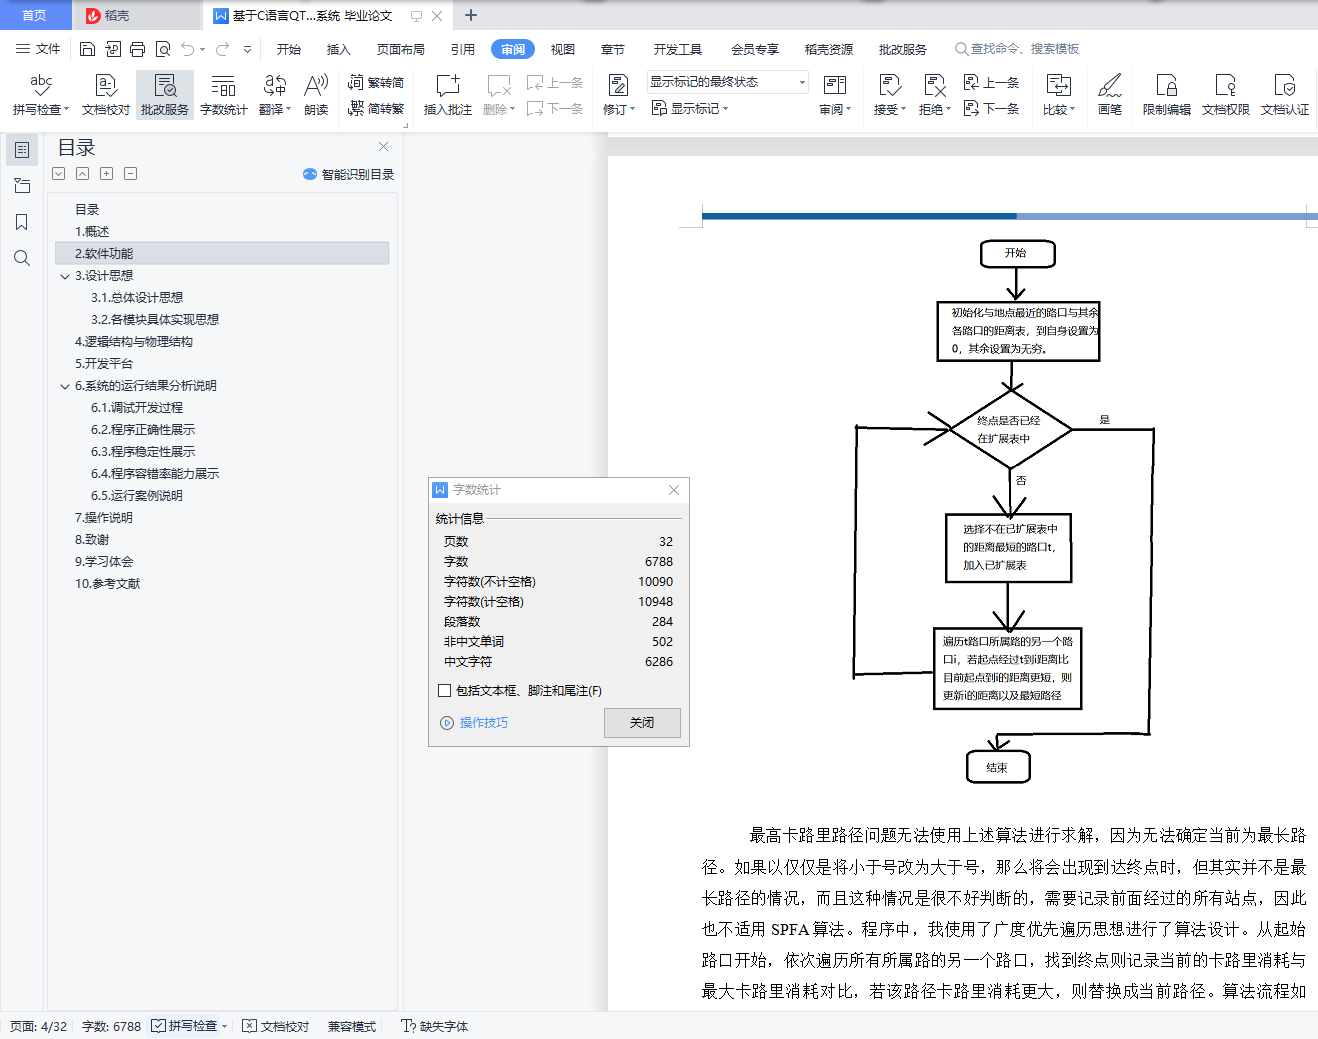
Task: Collapse the 3.设计思想 outline section
Action: (65, 276)
